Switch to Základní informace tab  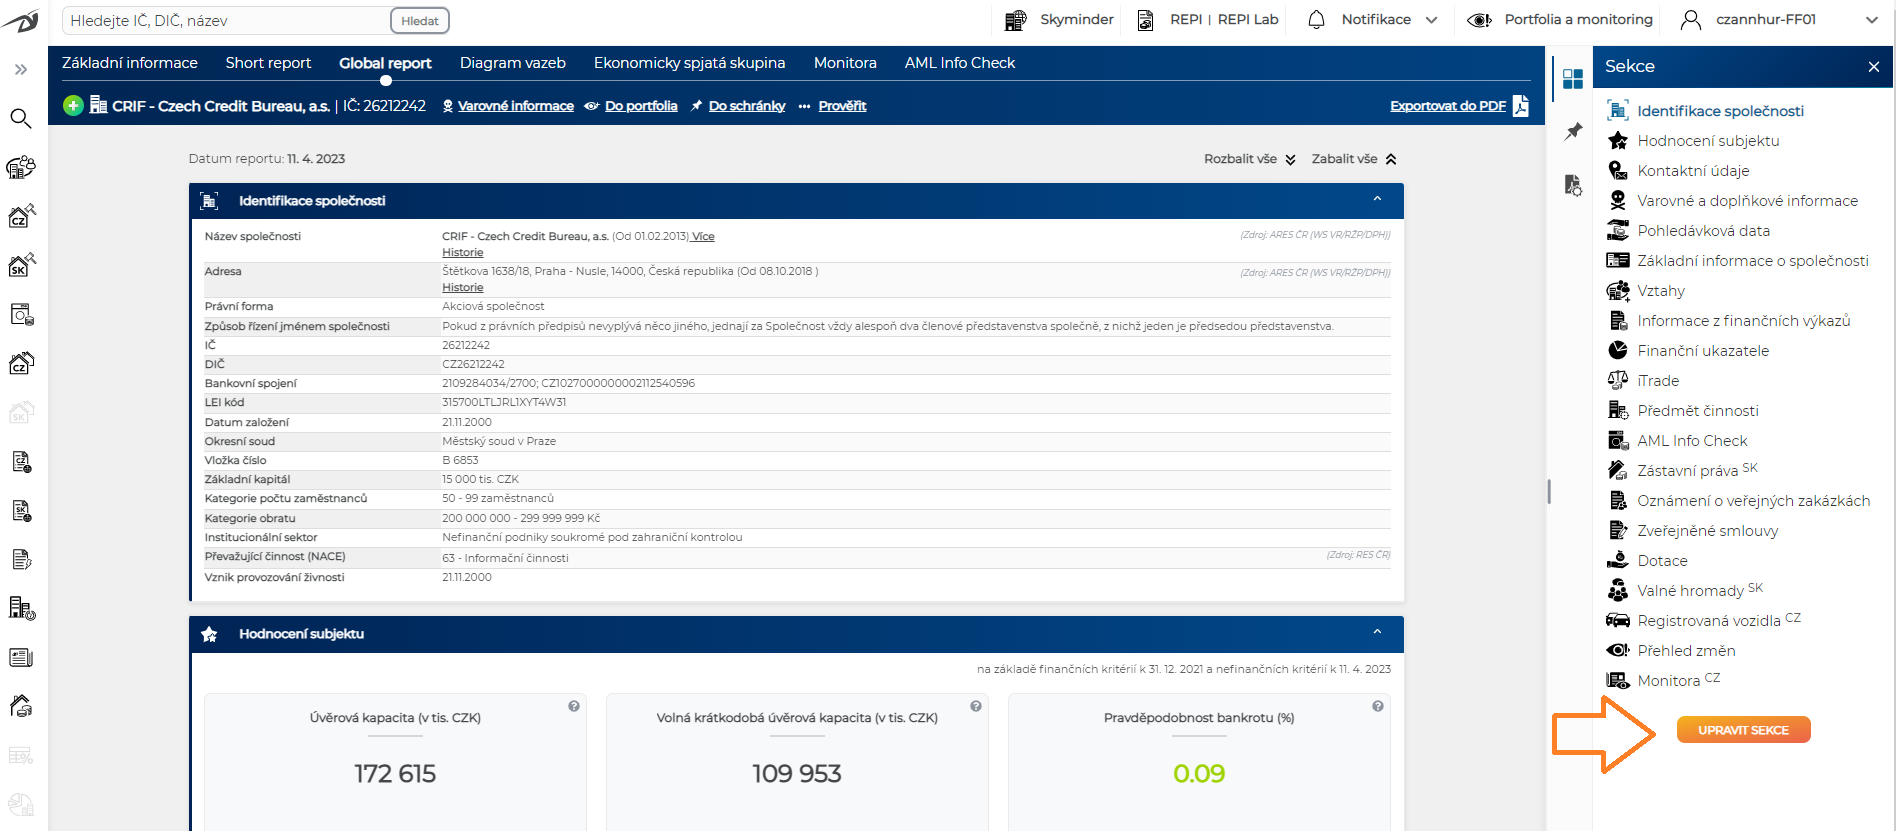[130, 63]
